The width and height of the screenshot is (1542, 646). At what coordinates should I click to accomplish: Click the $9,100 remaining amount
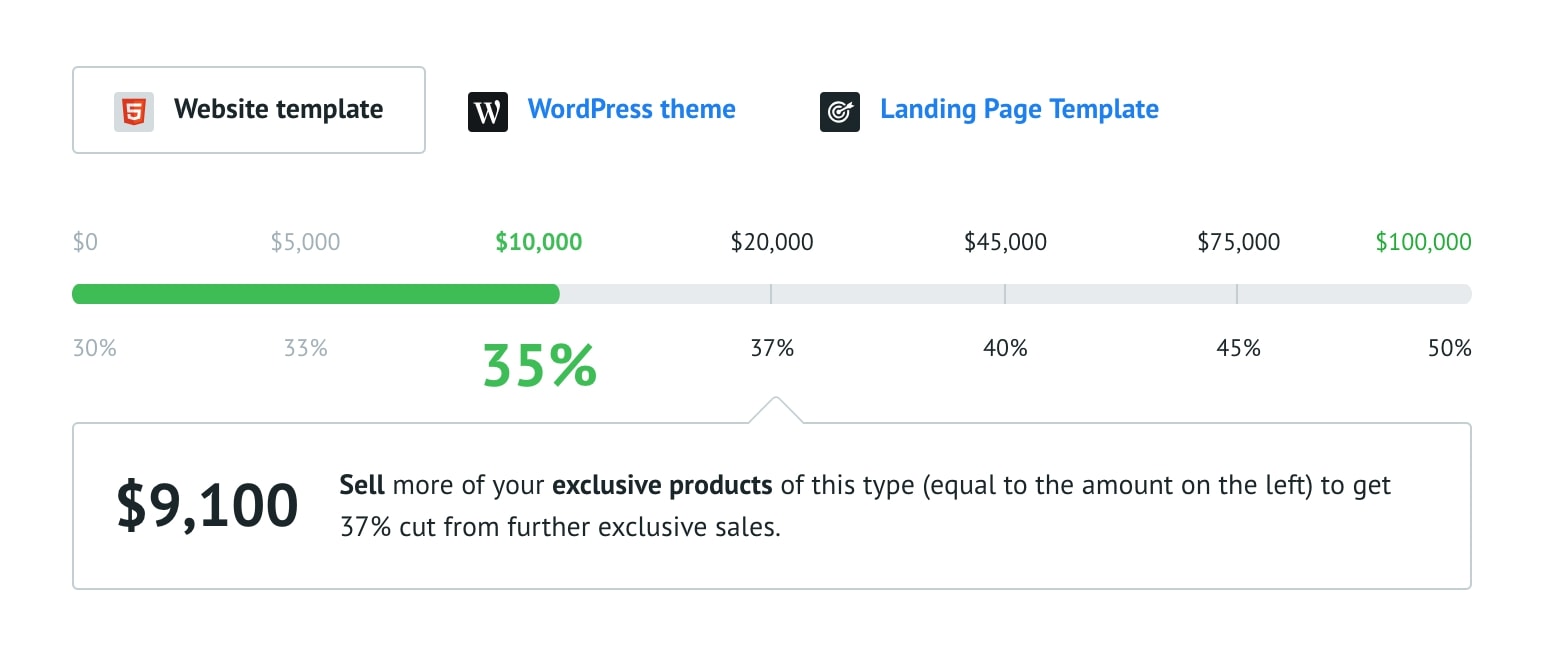tap(207, 505)
